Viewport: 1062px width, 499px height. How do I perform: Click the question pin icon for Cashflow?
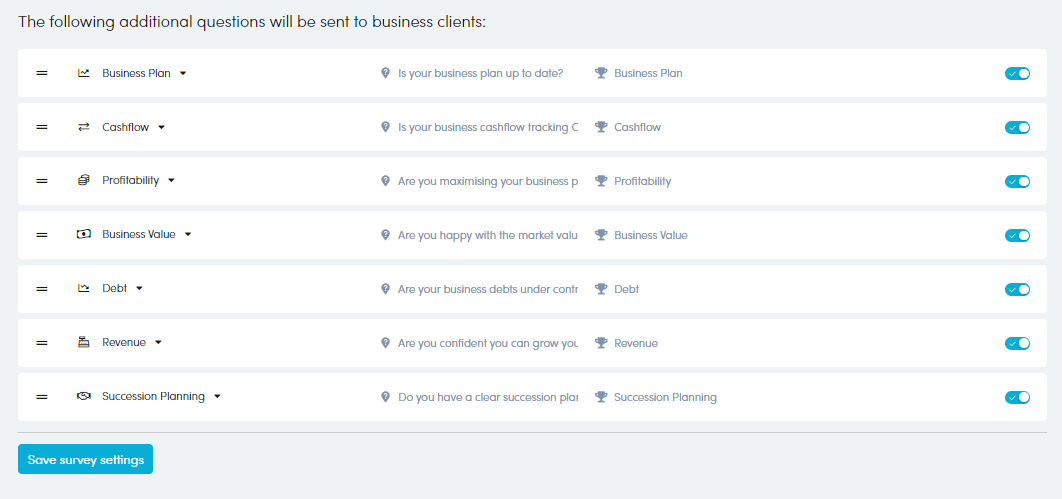[x=385, y=127]
